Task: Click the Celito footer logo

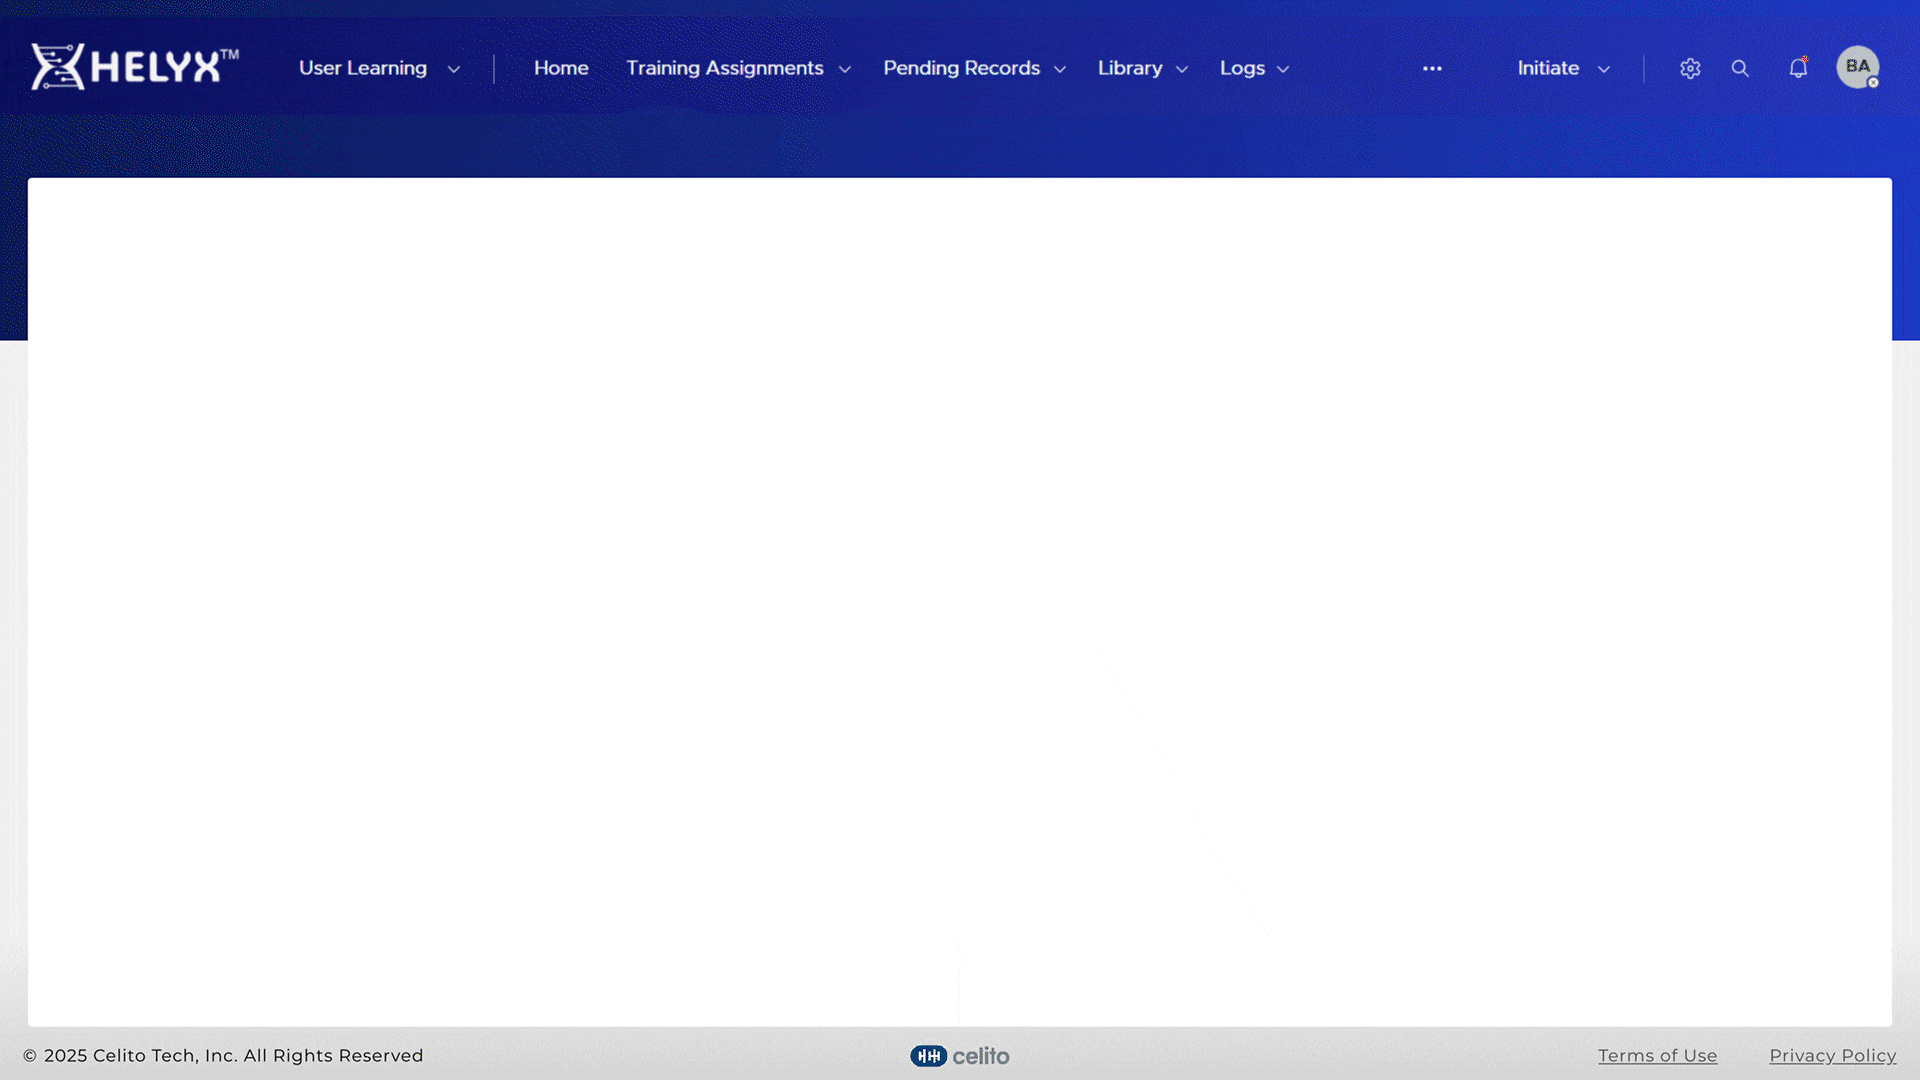Action: 960,1056
